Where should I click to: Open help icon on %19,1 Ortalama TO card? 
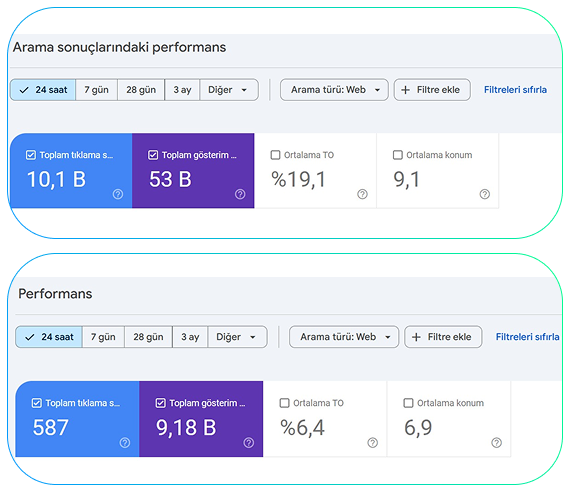tap(362, 194)
